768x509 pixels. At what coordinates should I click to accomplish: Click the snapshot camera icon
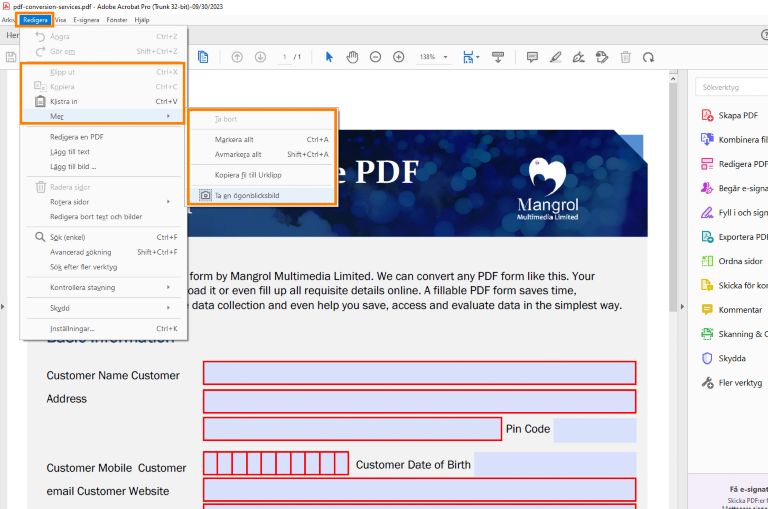[205, 195]
